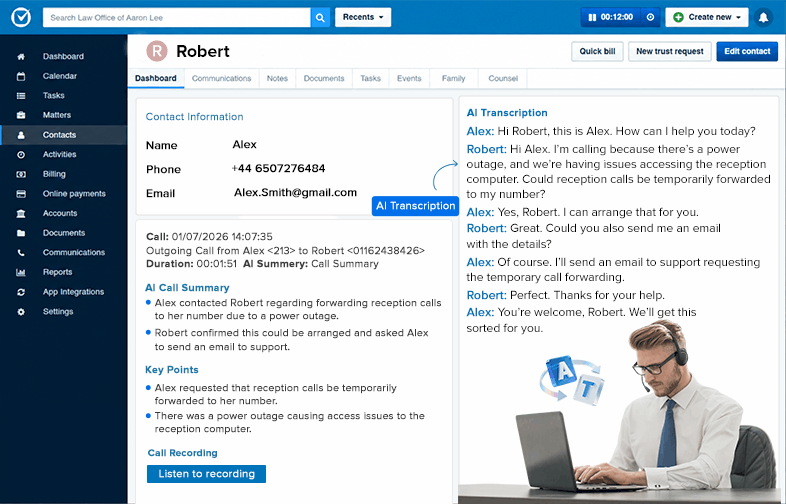Open Reports label in the sidebar
The height and width of the screenshot is (504, 786).
tap(58, 272)
